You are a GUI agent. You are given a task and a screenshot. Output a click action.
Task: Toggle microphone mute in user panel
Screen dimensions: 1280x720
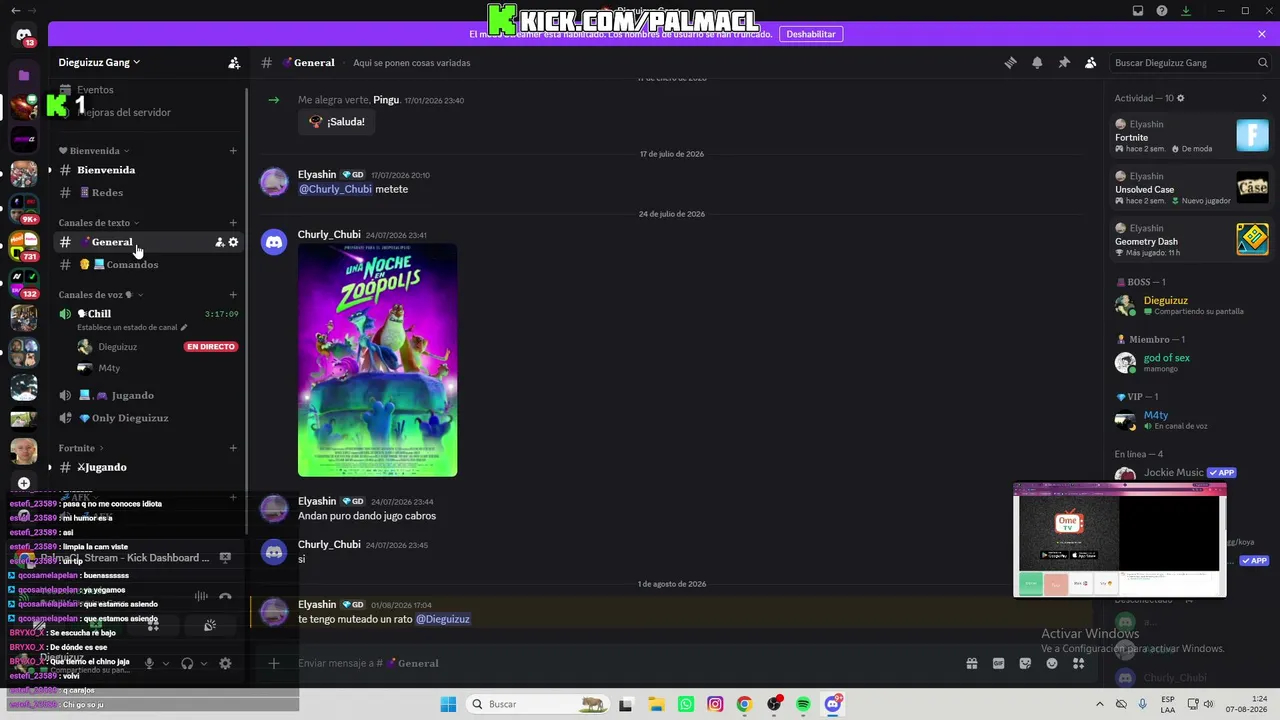tap(149, 663)
